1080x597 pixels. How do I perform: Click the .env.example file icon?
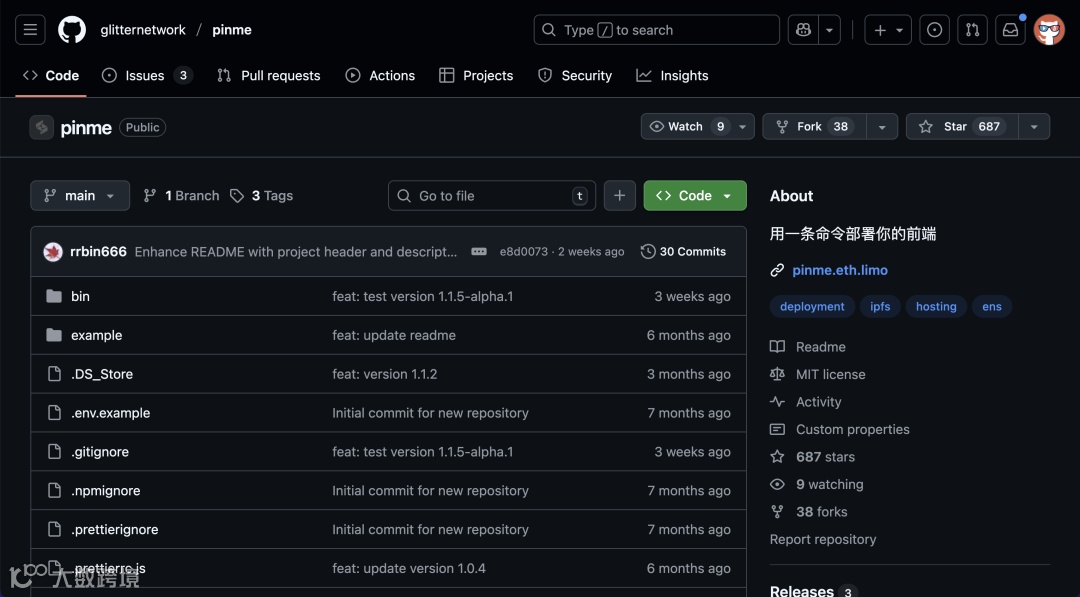click(x=54, y=412)
